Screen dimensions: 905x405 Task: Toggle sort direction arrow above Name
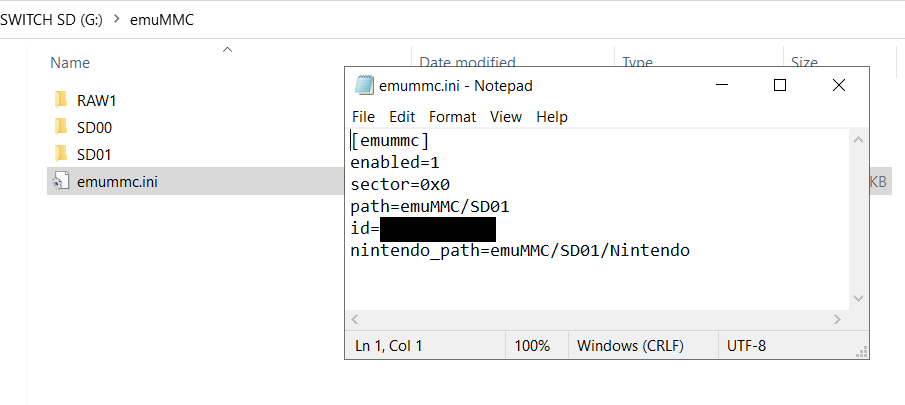(227, 50)
